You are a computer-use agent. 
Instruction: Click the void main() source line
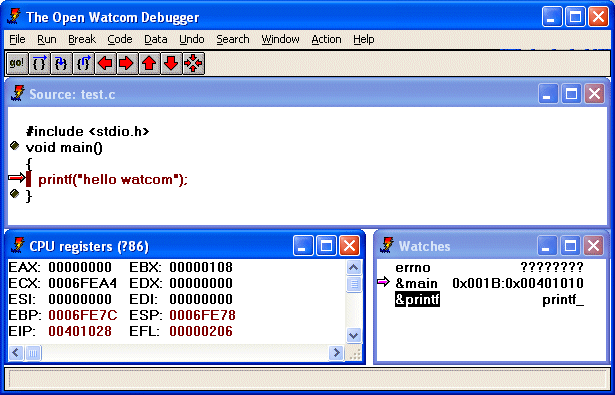(x=64, y=147)
